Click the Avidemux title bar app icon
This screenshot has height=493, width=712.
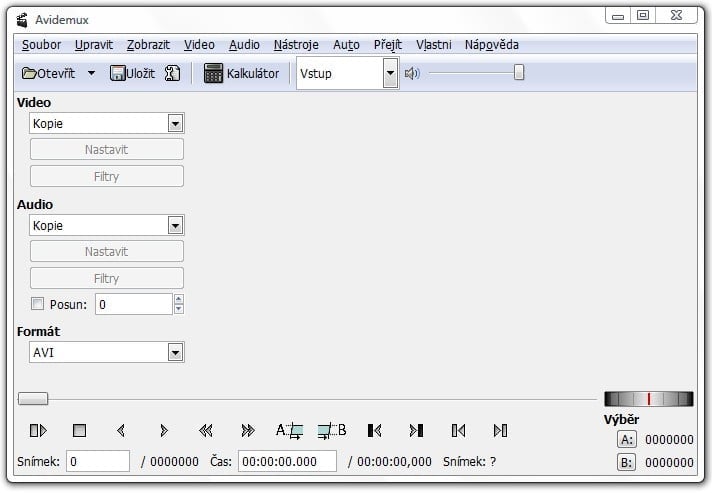tap(22, 20)
